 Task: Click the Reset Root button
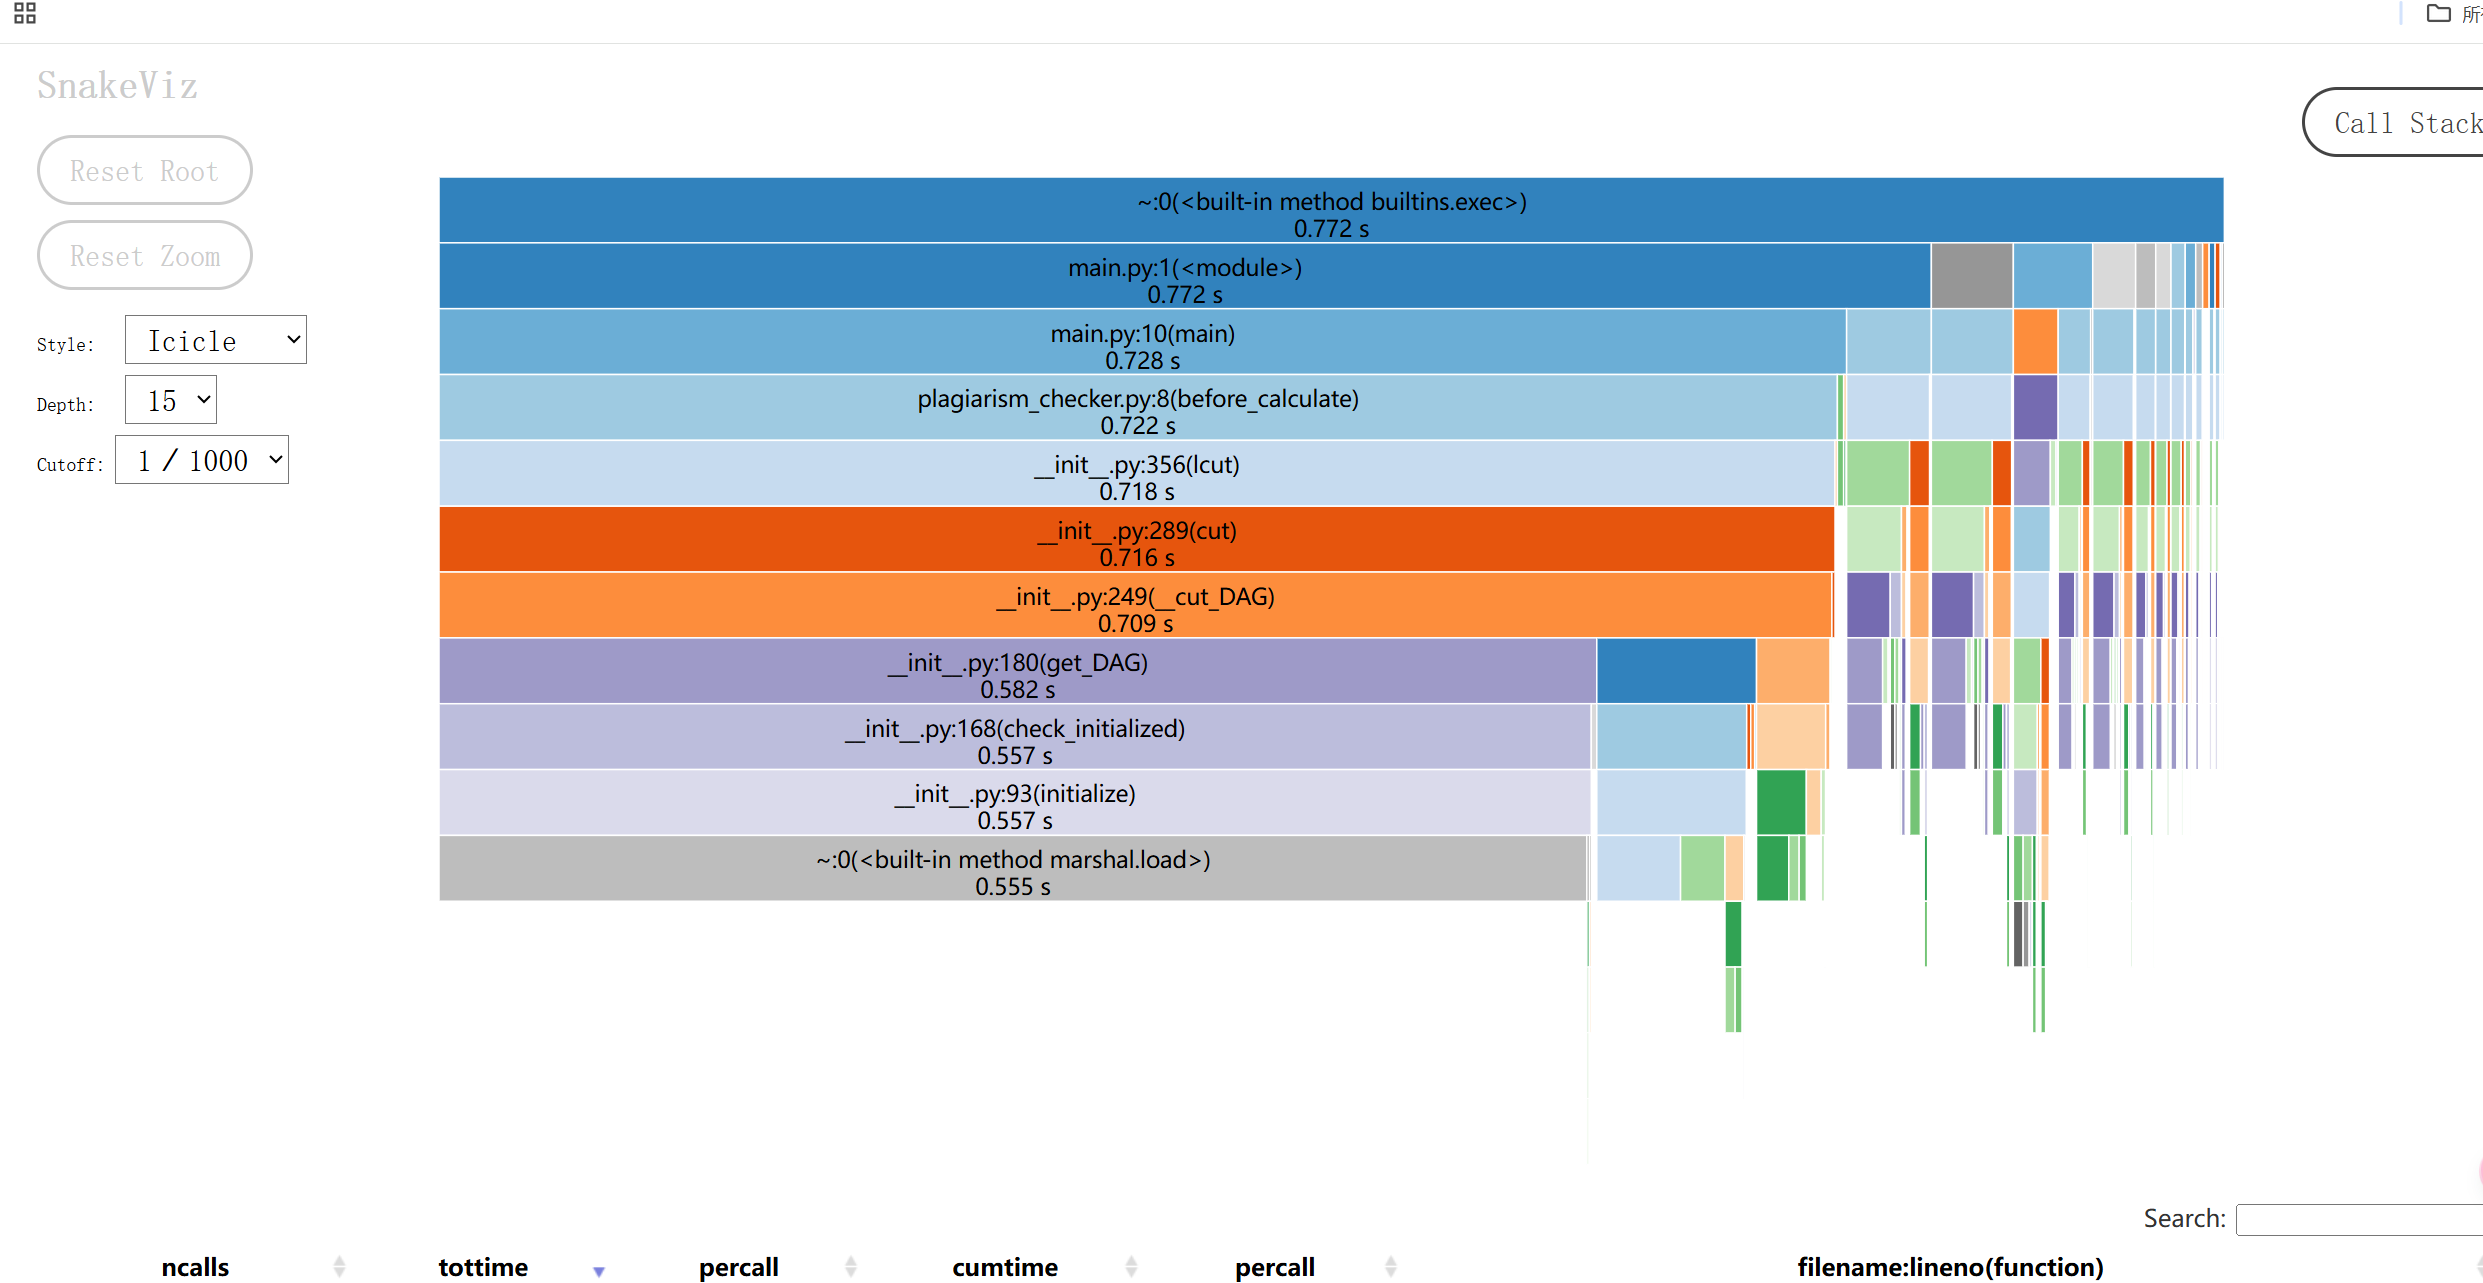144,171
